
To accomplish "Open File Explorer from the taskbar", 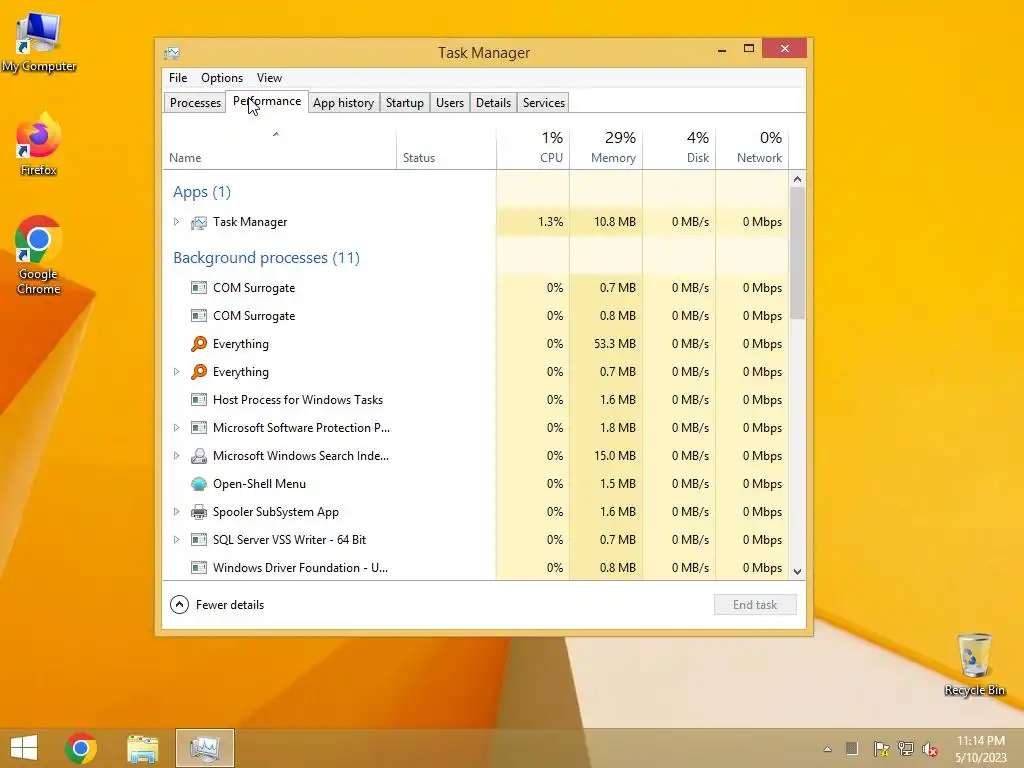I will (x=142, y=748).
